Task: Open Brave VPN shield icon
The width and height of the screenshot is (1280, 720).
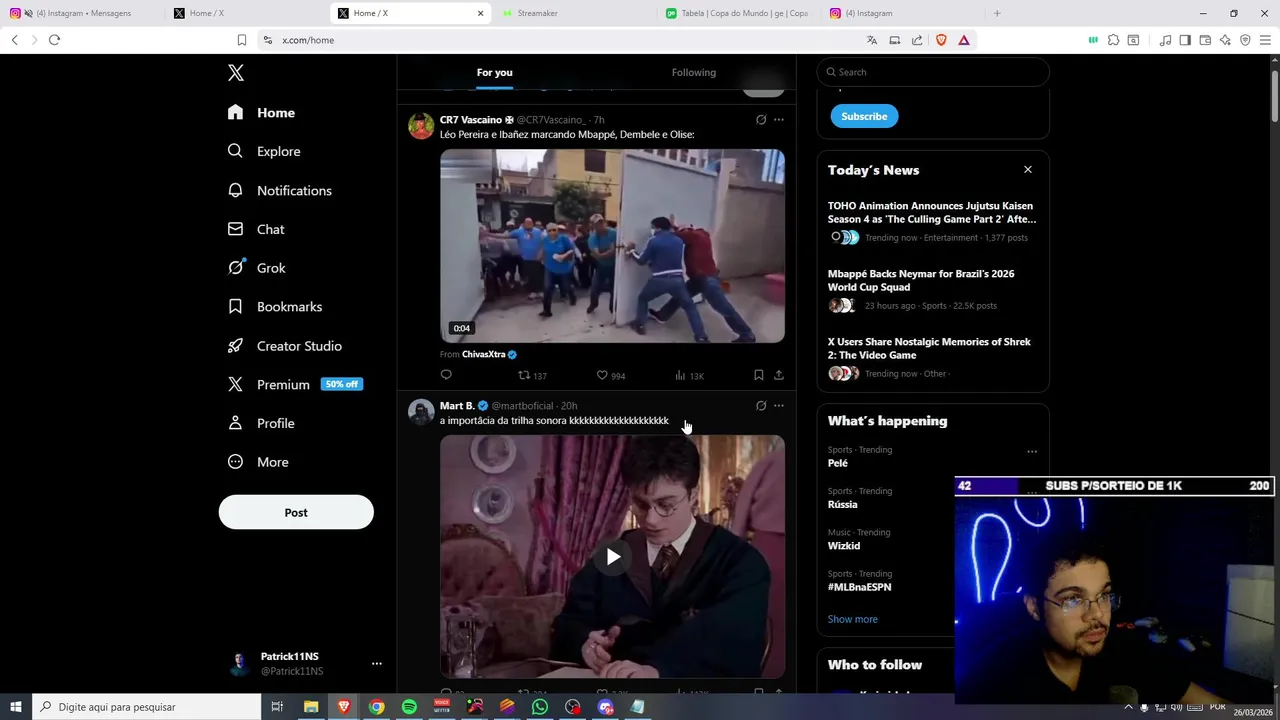Action: 1245,40
